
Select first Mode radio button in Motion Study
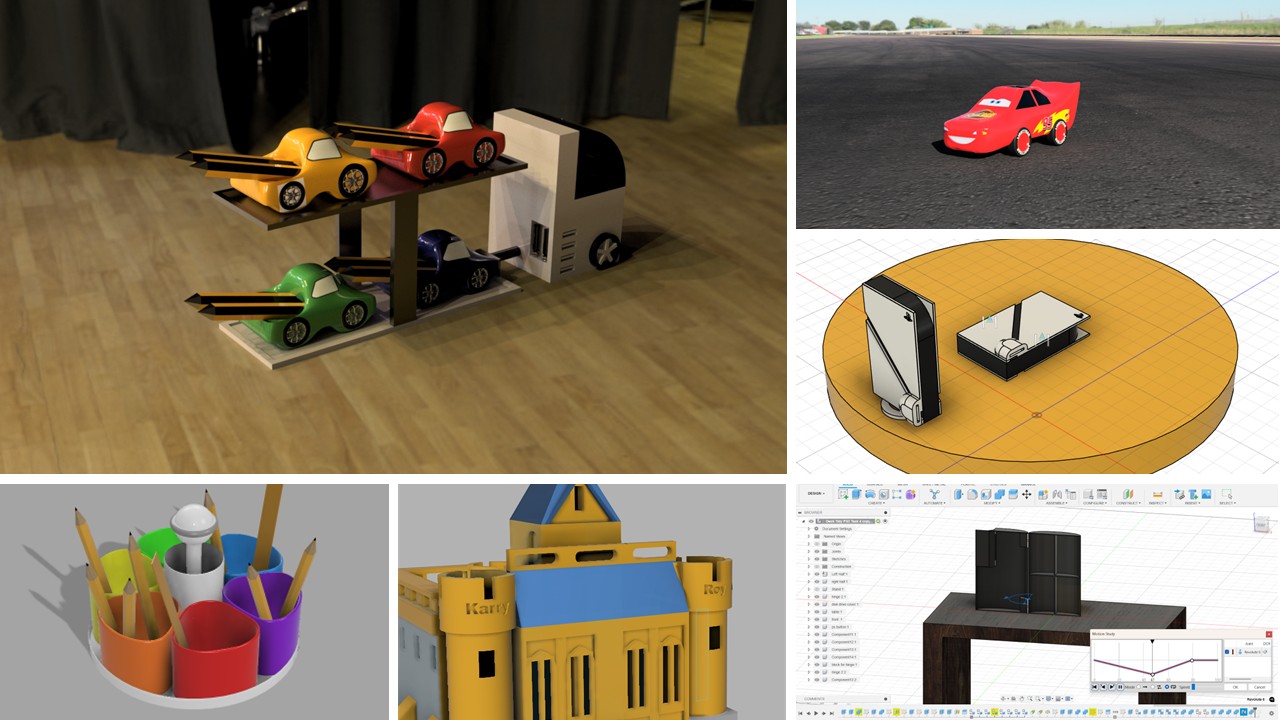point(1138,687)
